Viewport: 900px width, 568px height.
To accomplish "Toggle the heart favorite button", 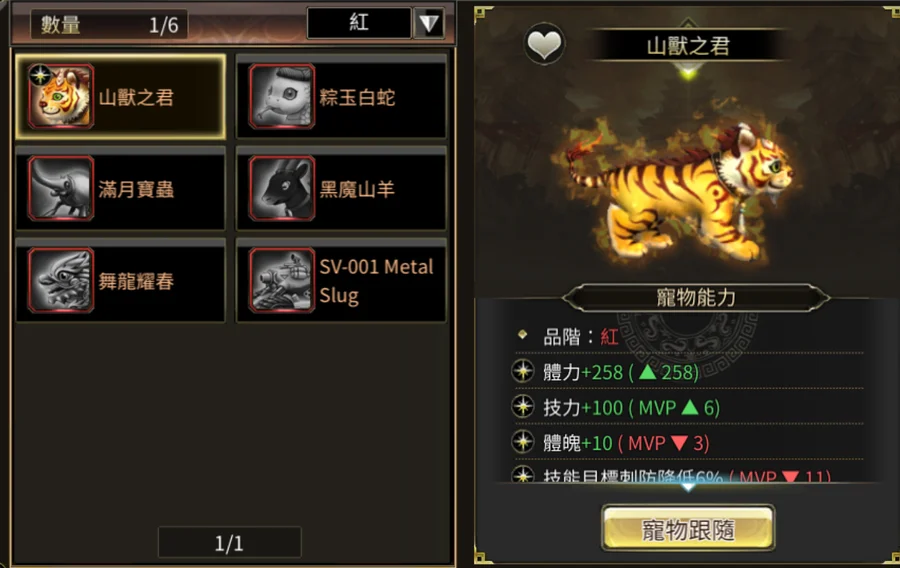I will coord(544,44).
